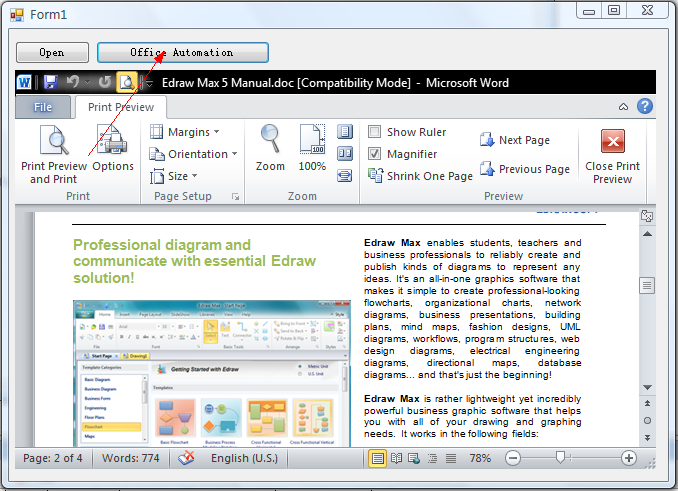This screenshot has height=491, width=678.
Task: Go to Next Page in preview
Action: (x=514, y=141)
